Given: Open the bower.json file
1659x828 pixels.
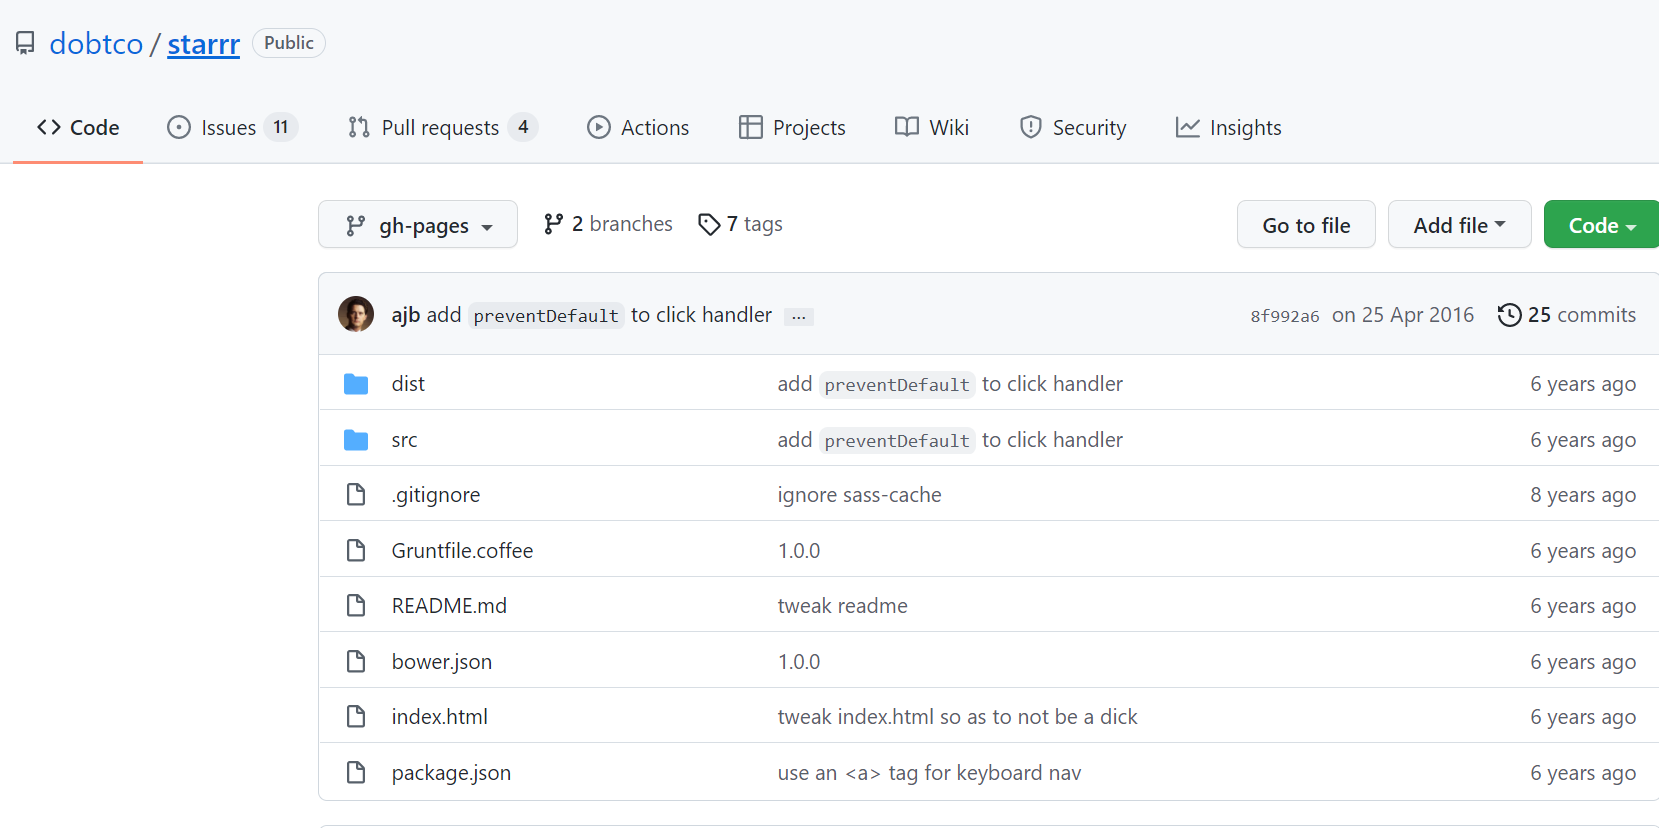Looking at the screenshot, I should 442,662.
